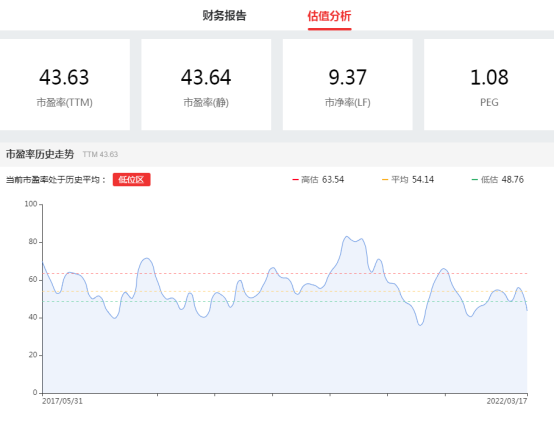
Task: Open the 市盈率(静) 43.64 card
Action: 206,84
